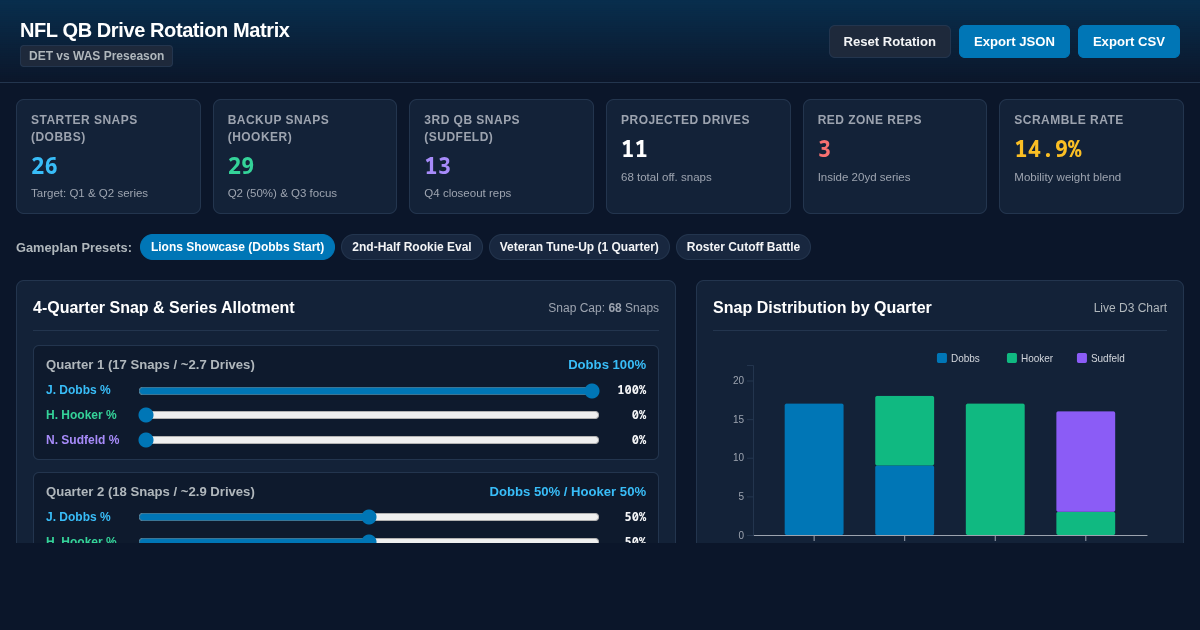Image resolution: width=1200 pixels, height=630 pixels.
Task: Choose the 2nd-Half Rookie Eval preset
Action: 412,247
